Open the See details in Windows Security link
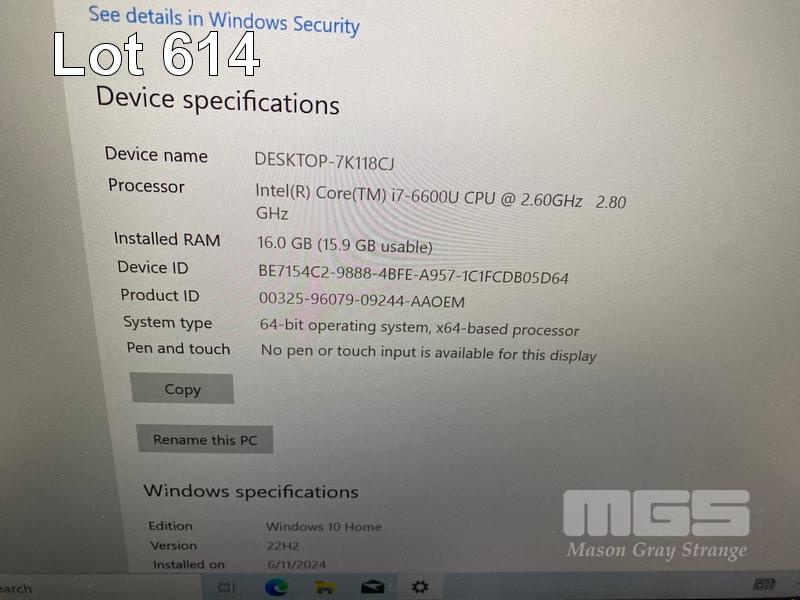The image size is (800, 600). coord(224,21)
